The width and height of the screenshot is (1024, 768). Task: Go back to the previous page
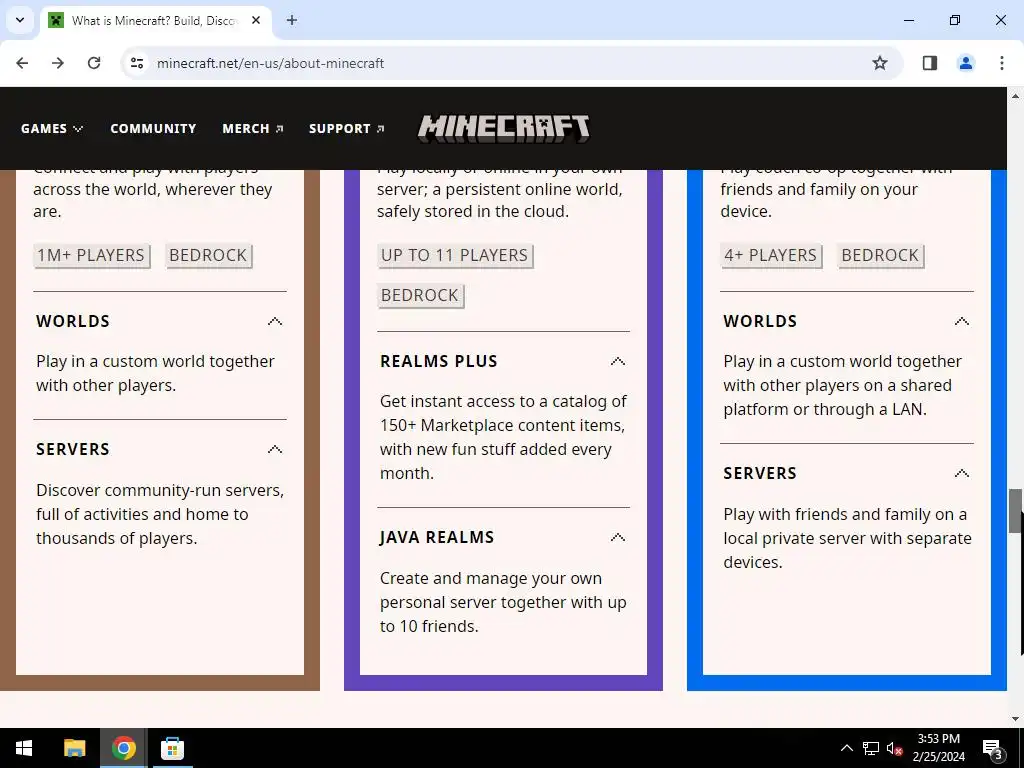point(22,63)
